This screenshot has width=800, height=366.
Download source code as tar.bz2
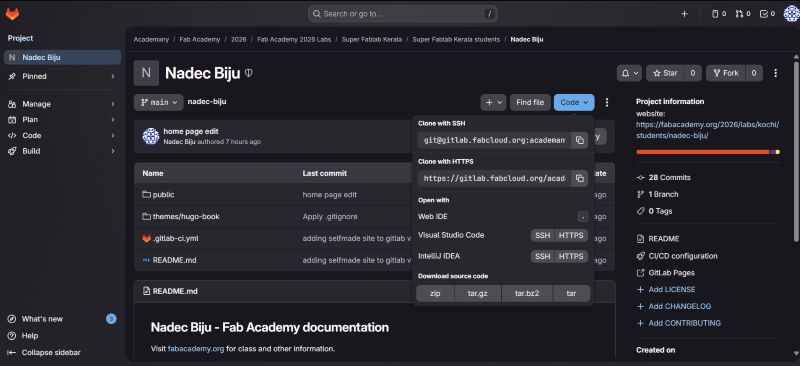click(527, 294)
